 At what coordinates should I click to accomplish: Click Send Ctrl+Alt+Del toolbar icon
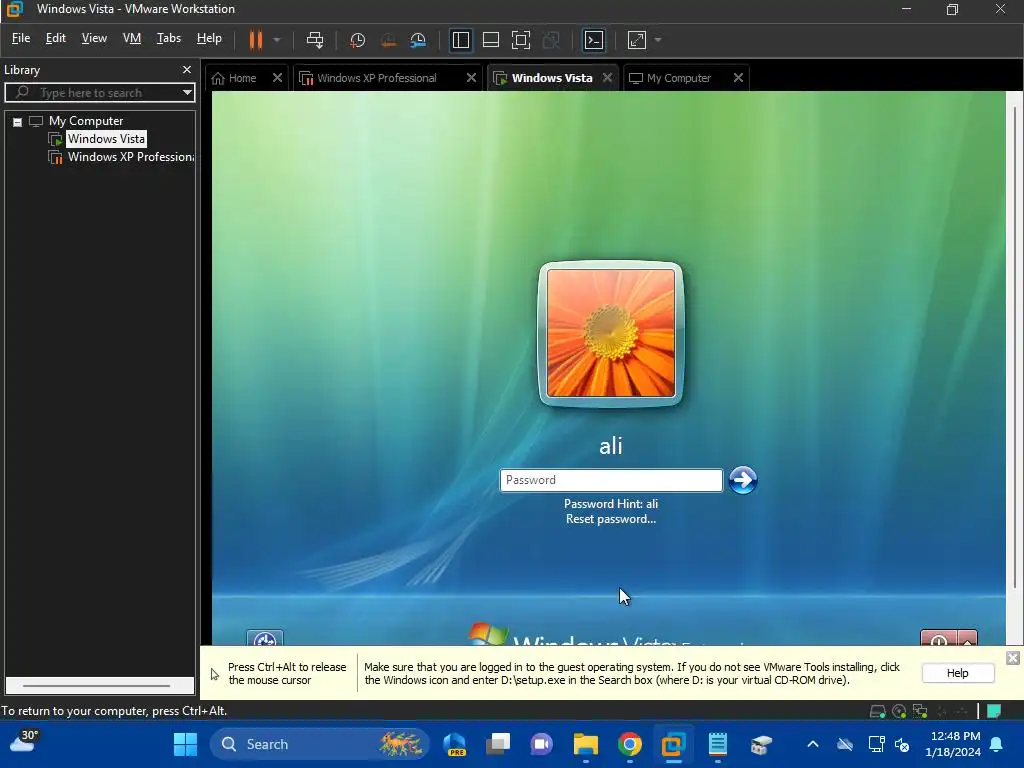(x=315, y=40)
